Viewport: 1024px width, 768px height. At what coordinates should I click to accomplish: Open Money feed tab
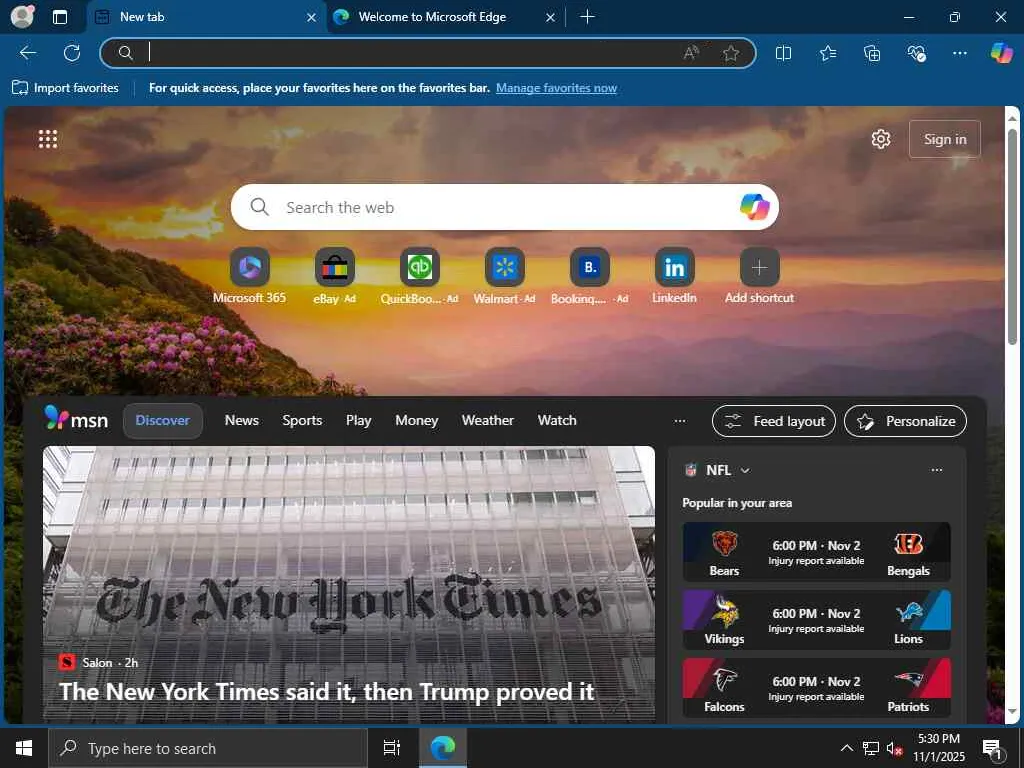[x=417, y=421]
